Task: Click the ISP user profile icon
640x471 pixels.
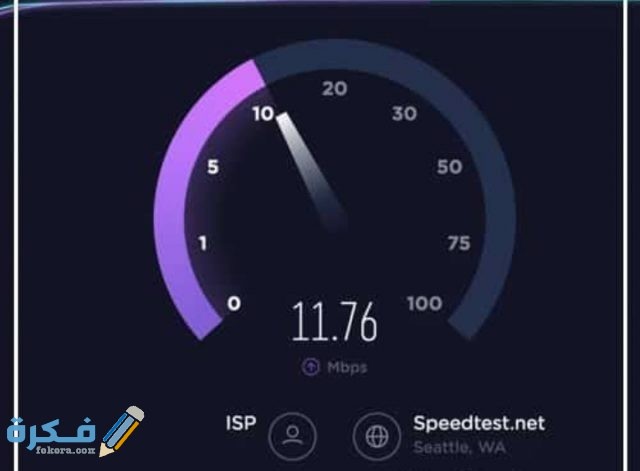Action: 292,436
